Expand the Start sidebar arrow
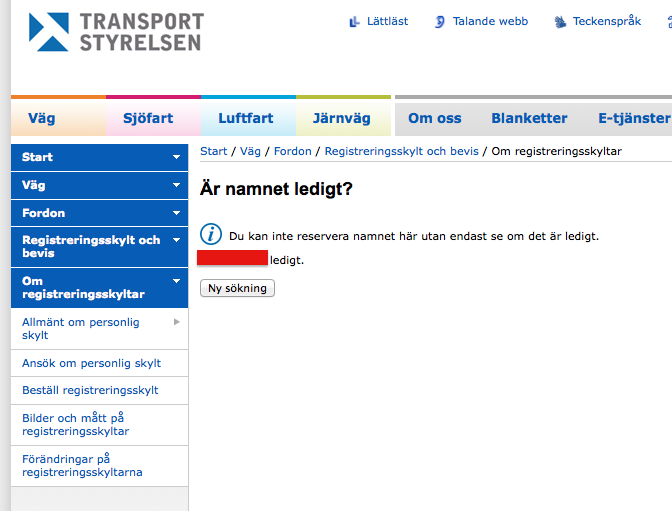 tap(177, 158)
